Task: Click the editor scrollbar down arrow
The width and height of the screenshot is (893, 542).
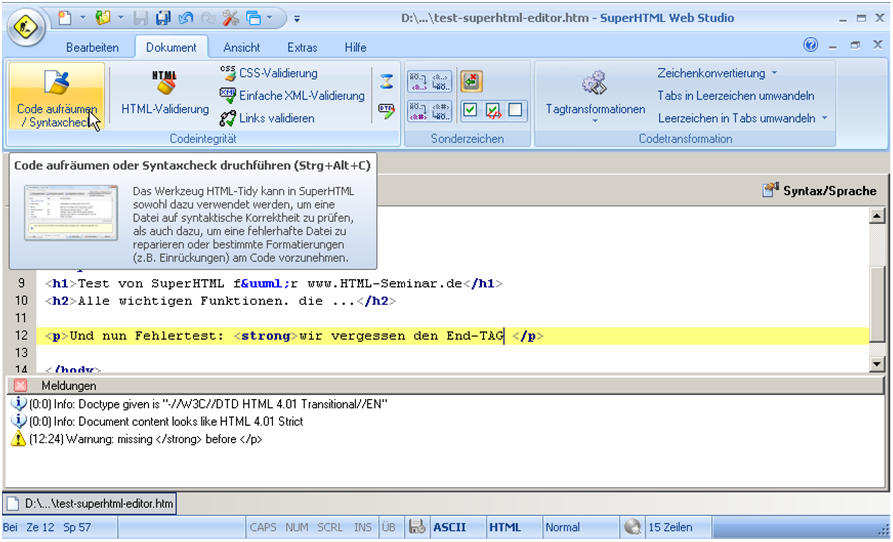Action: [x=876, y=363]
